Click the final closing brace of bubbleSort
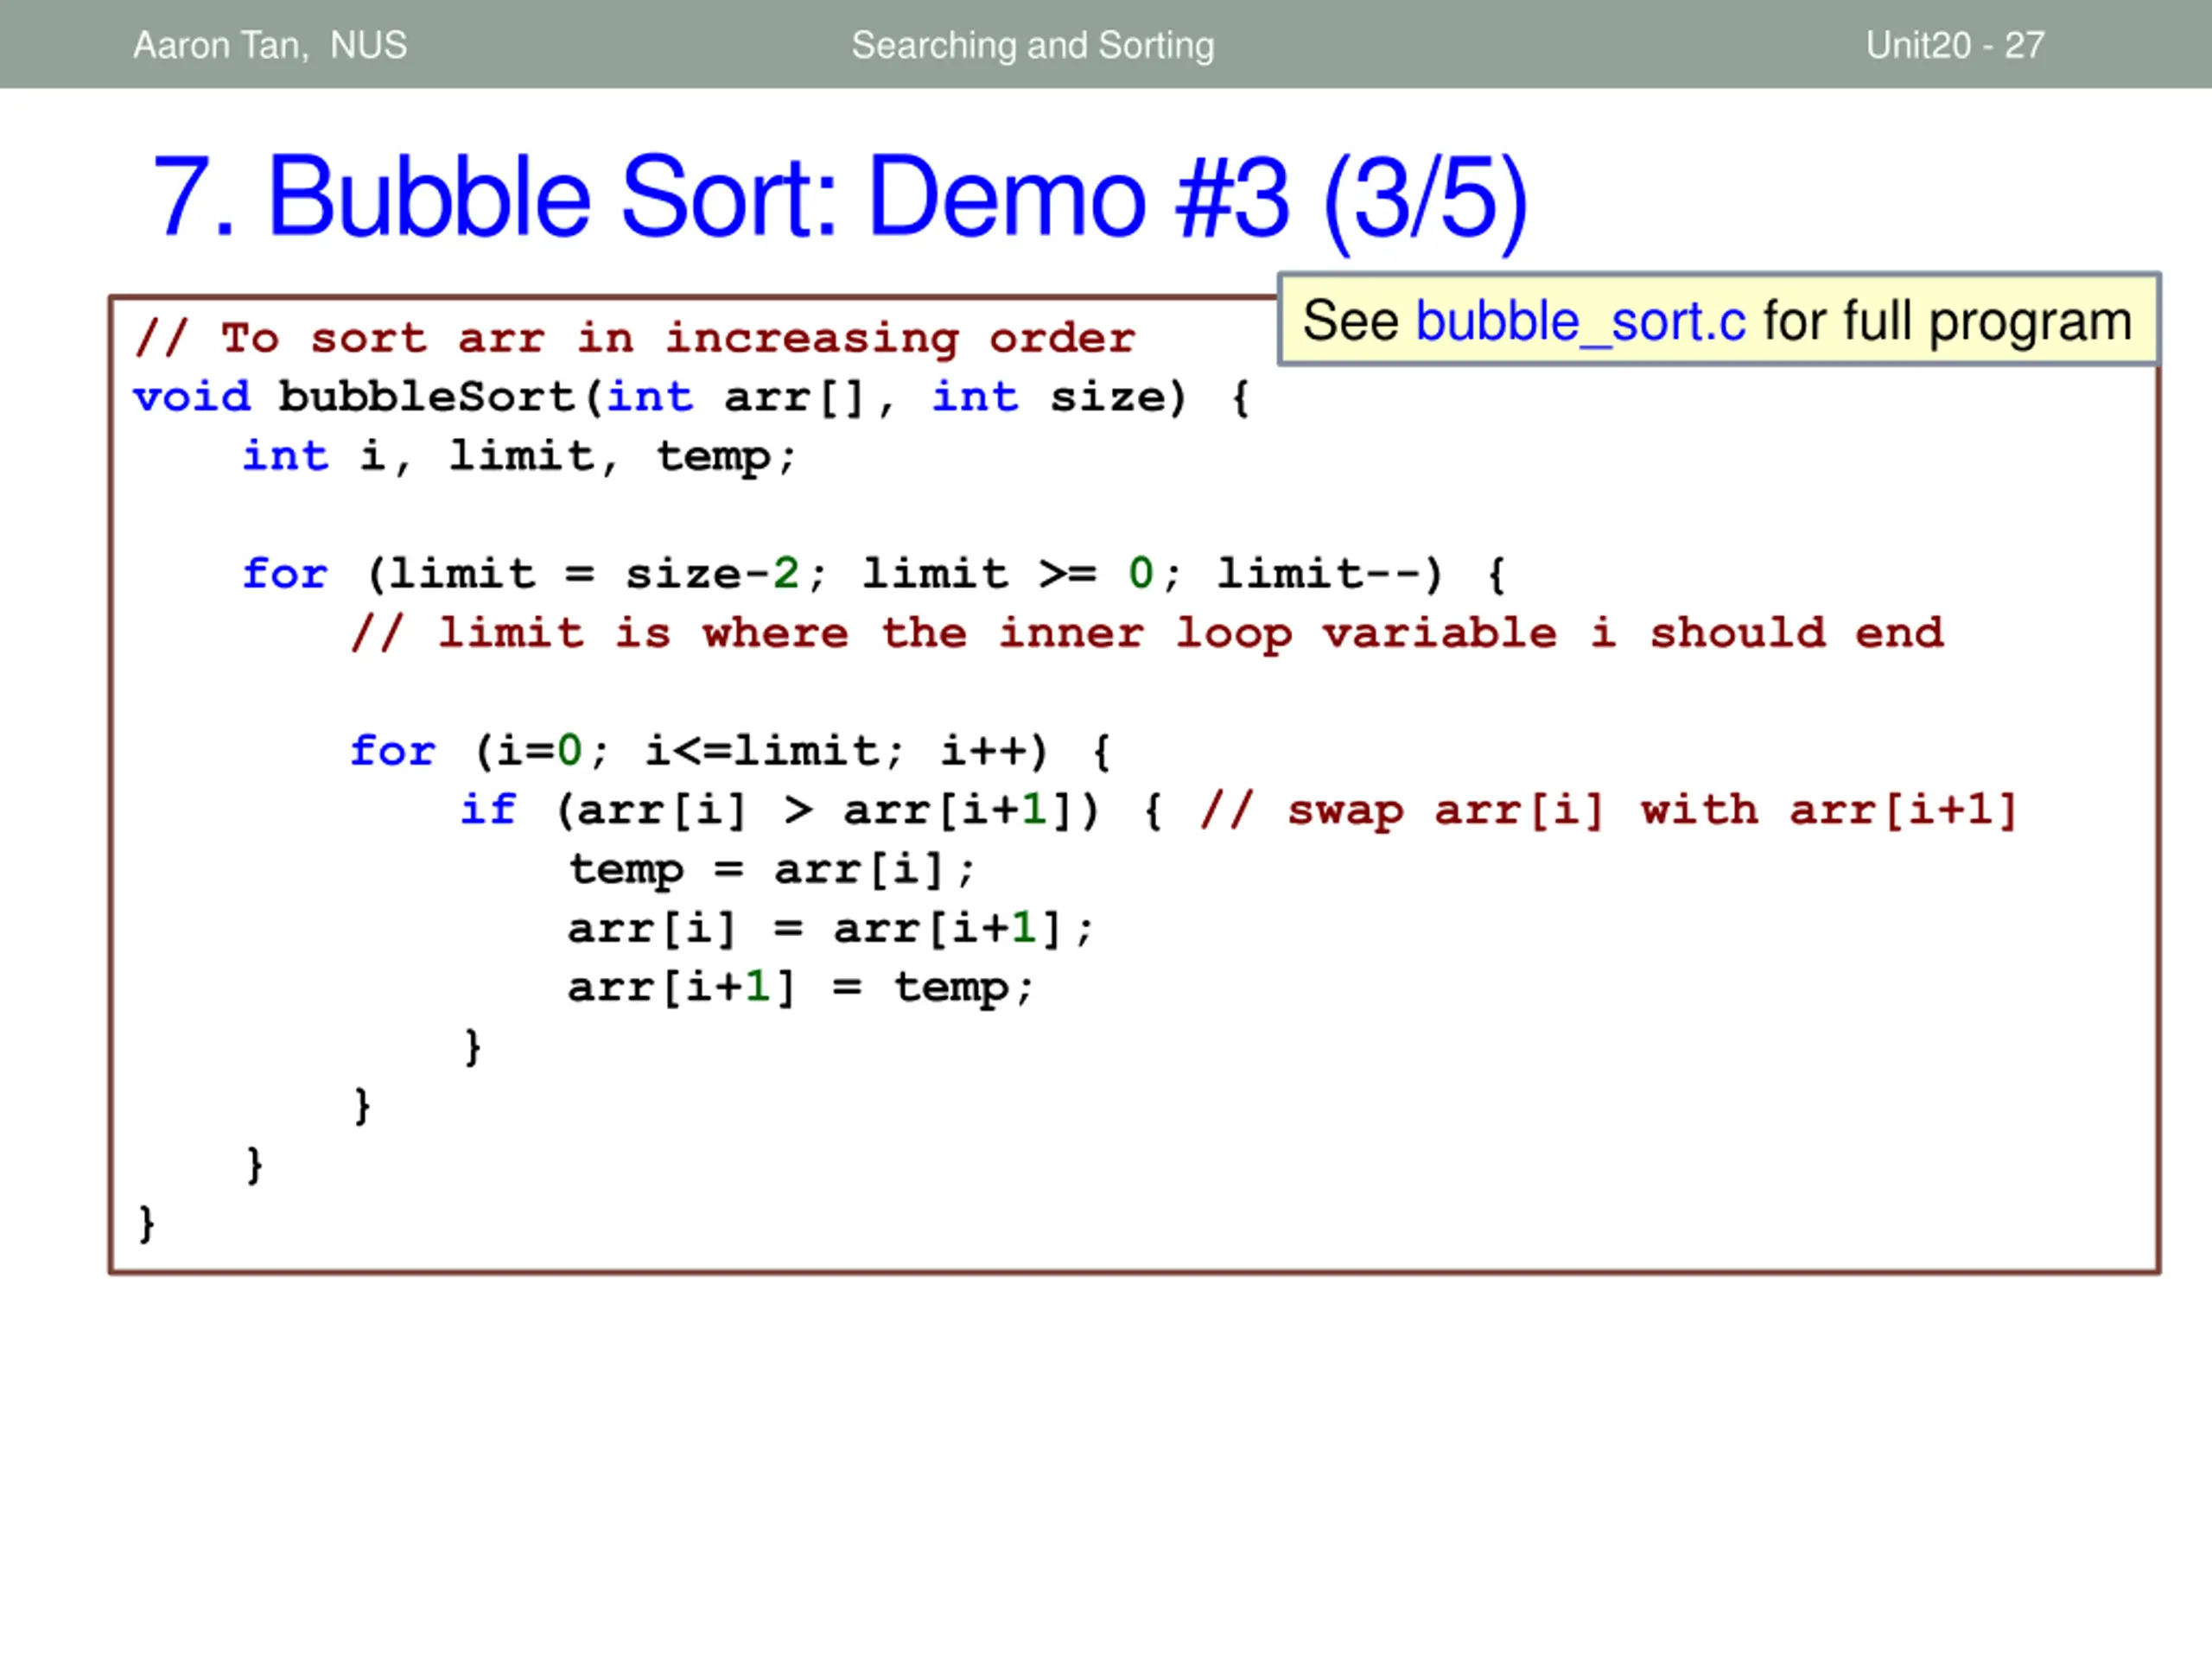The width and height of the screenshot is (2212, 1659). click(x=147, y=1223)
